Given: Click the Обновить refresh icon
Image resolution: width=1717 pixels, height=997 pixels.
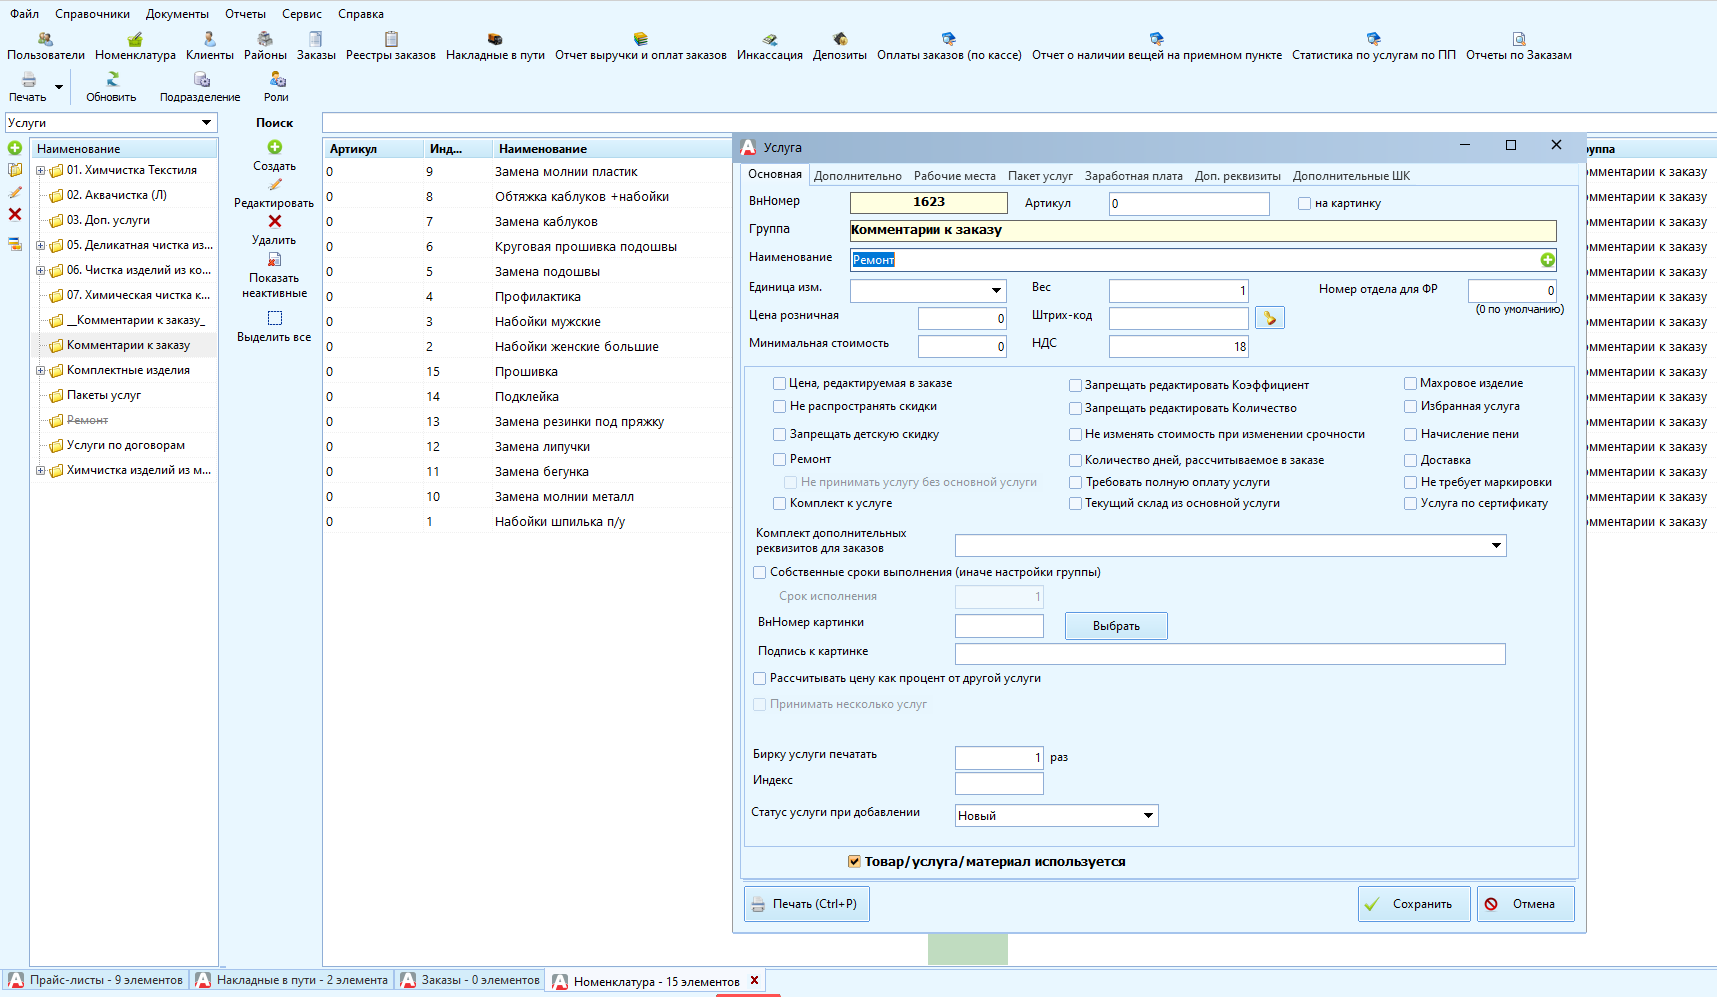Looking at the screenshot, I should pos(112,79).
